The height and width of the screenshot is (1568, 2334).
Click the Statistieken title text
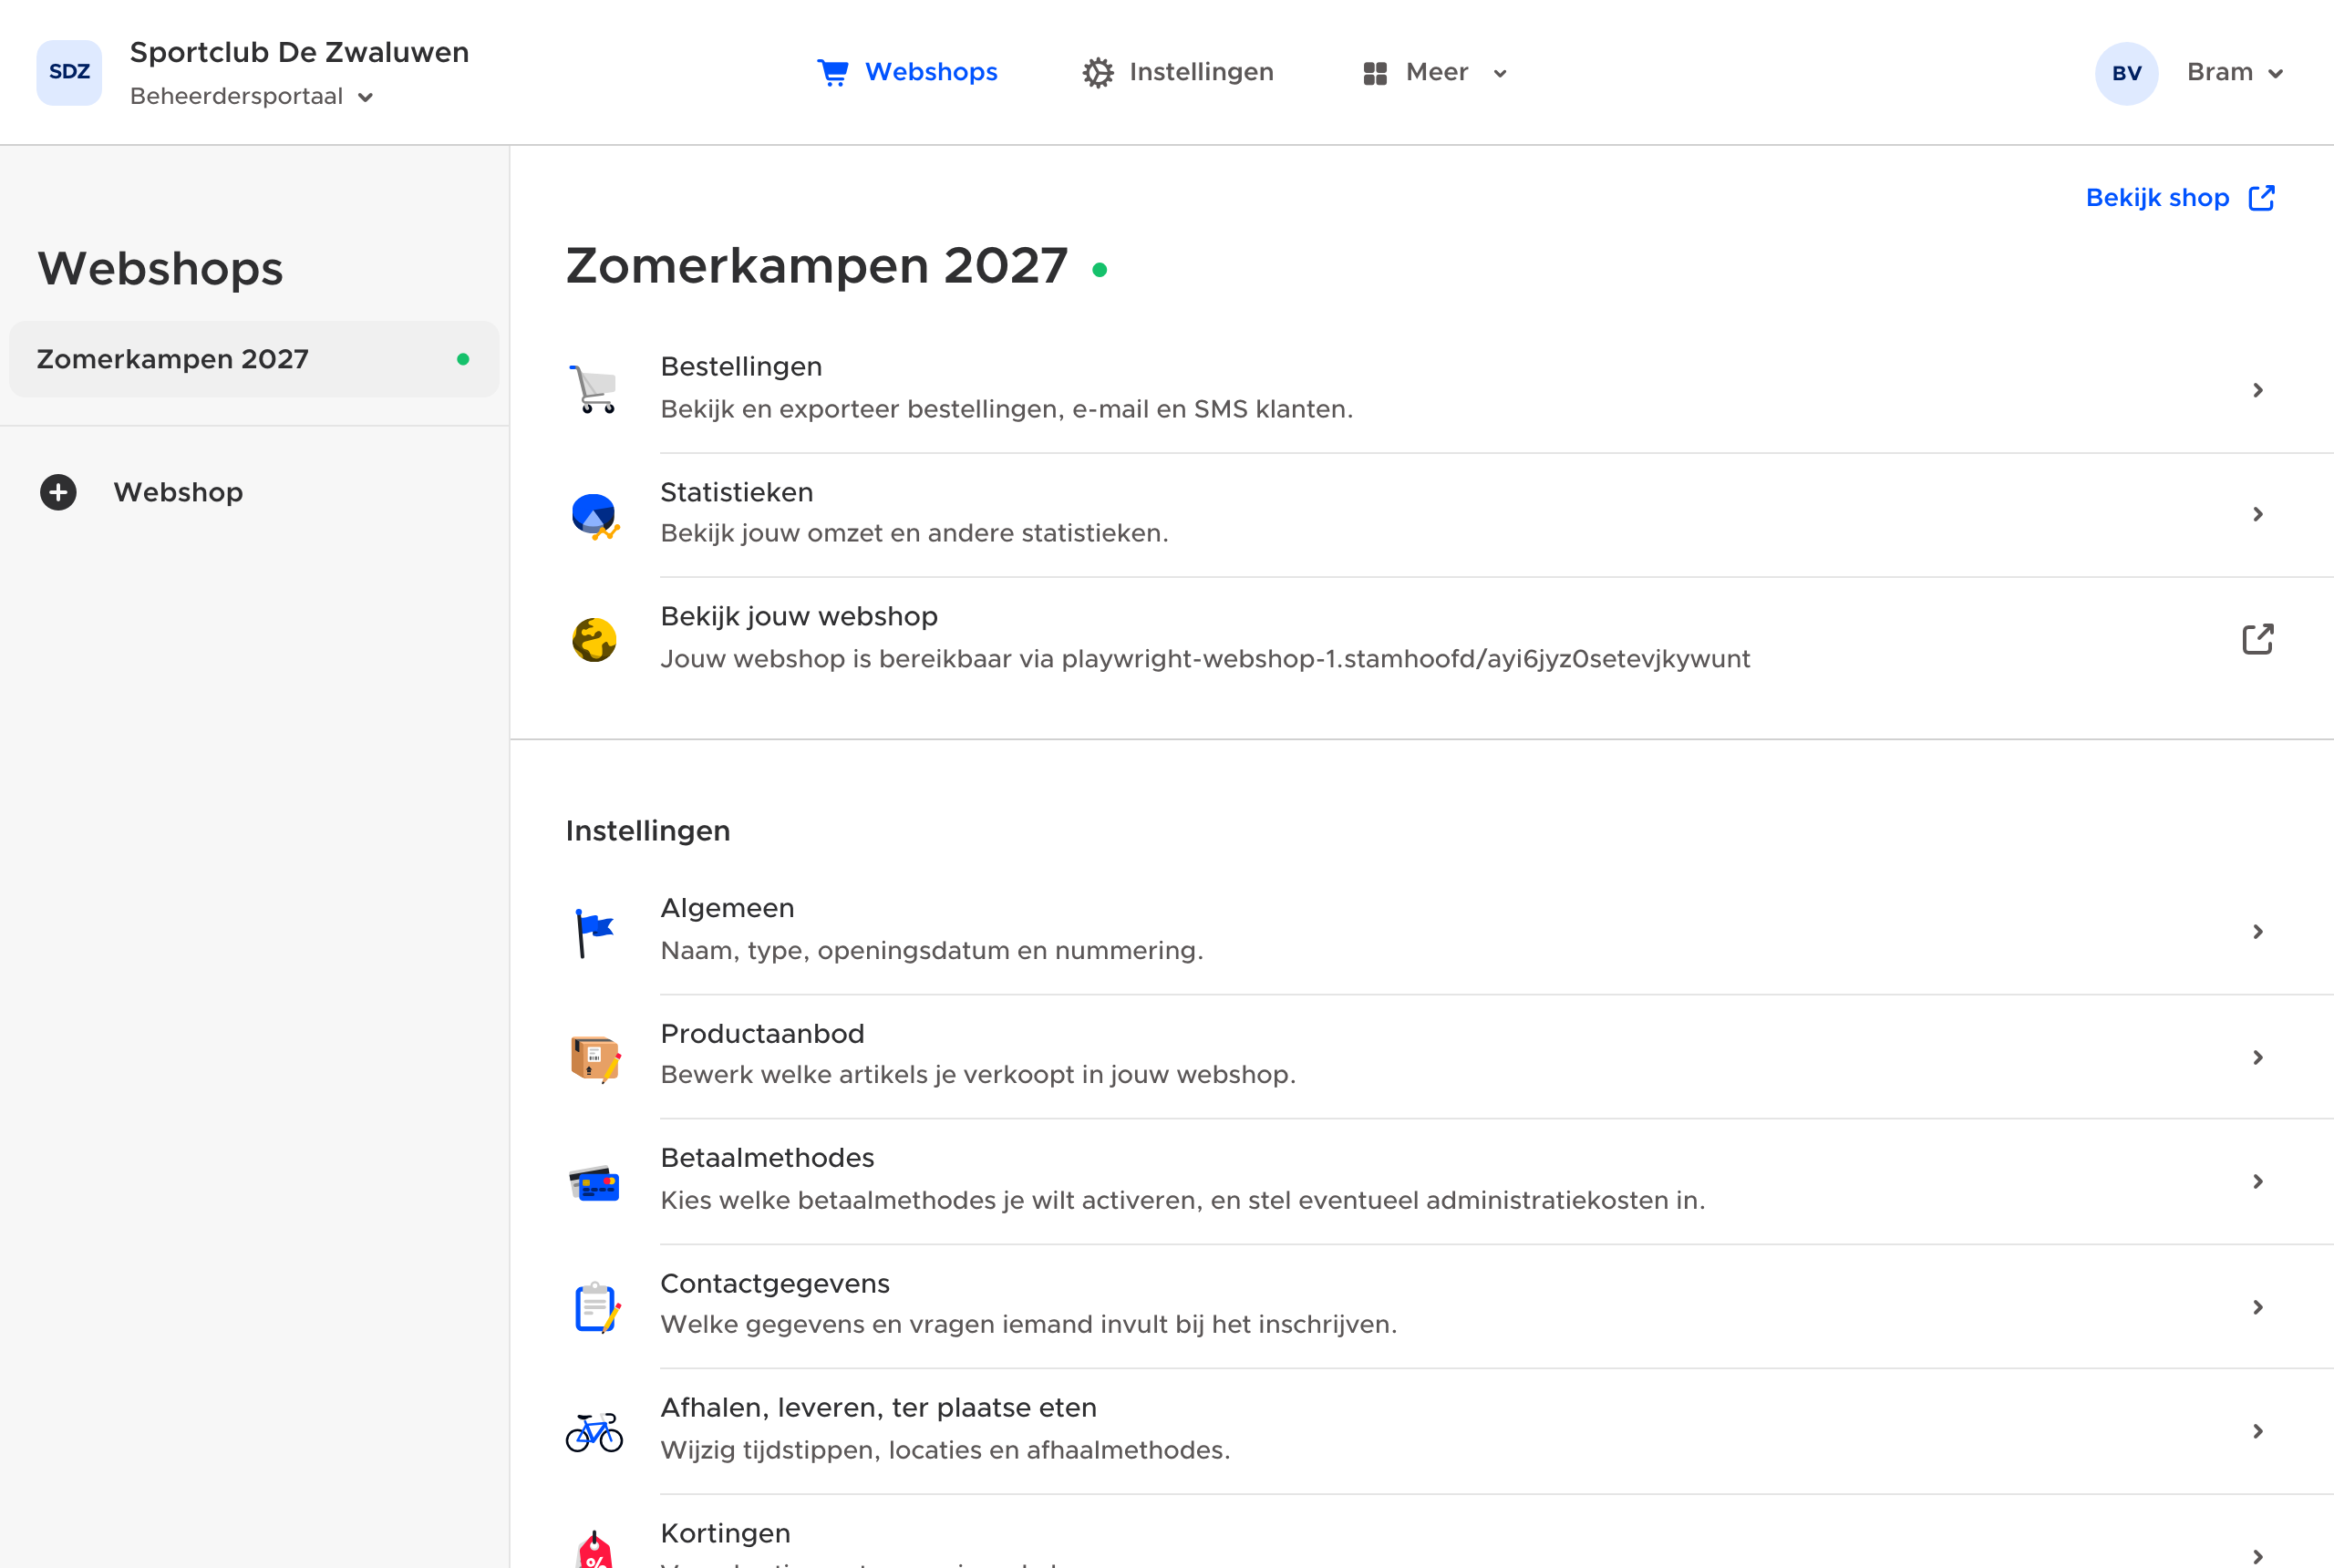tap(737, 492)
